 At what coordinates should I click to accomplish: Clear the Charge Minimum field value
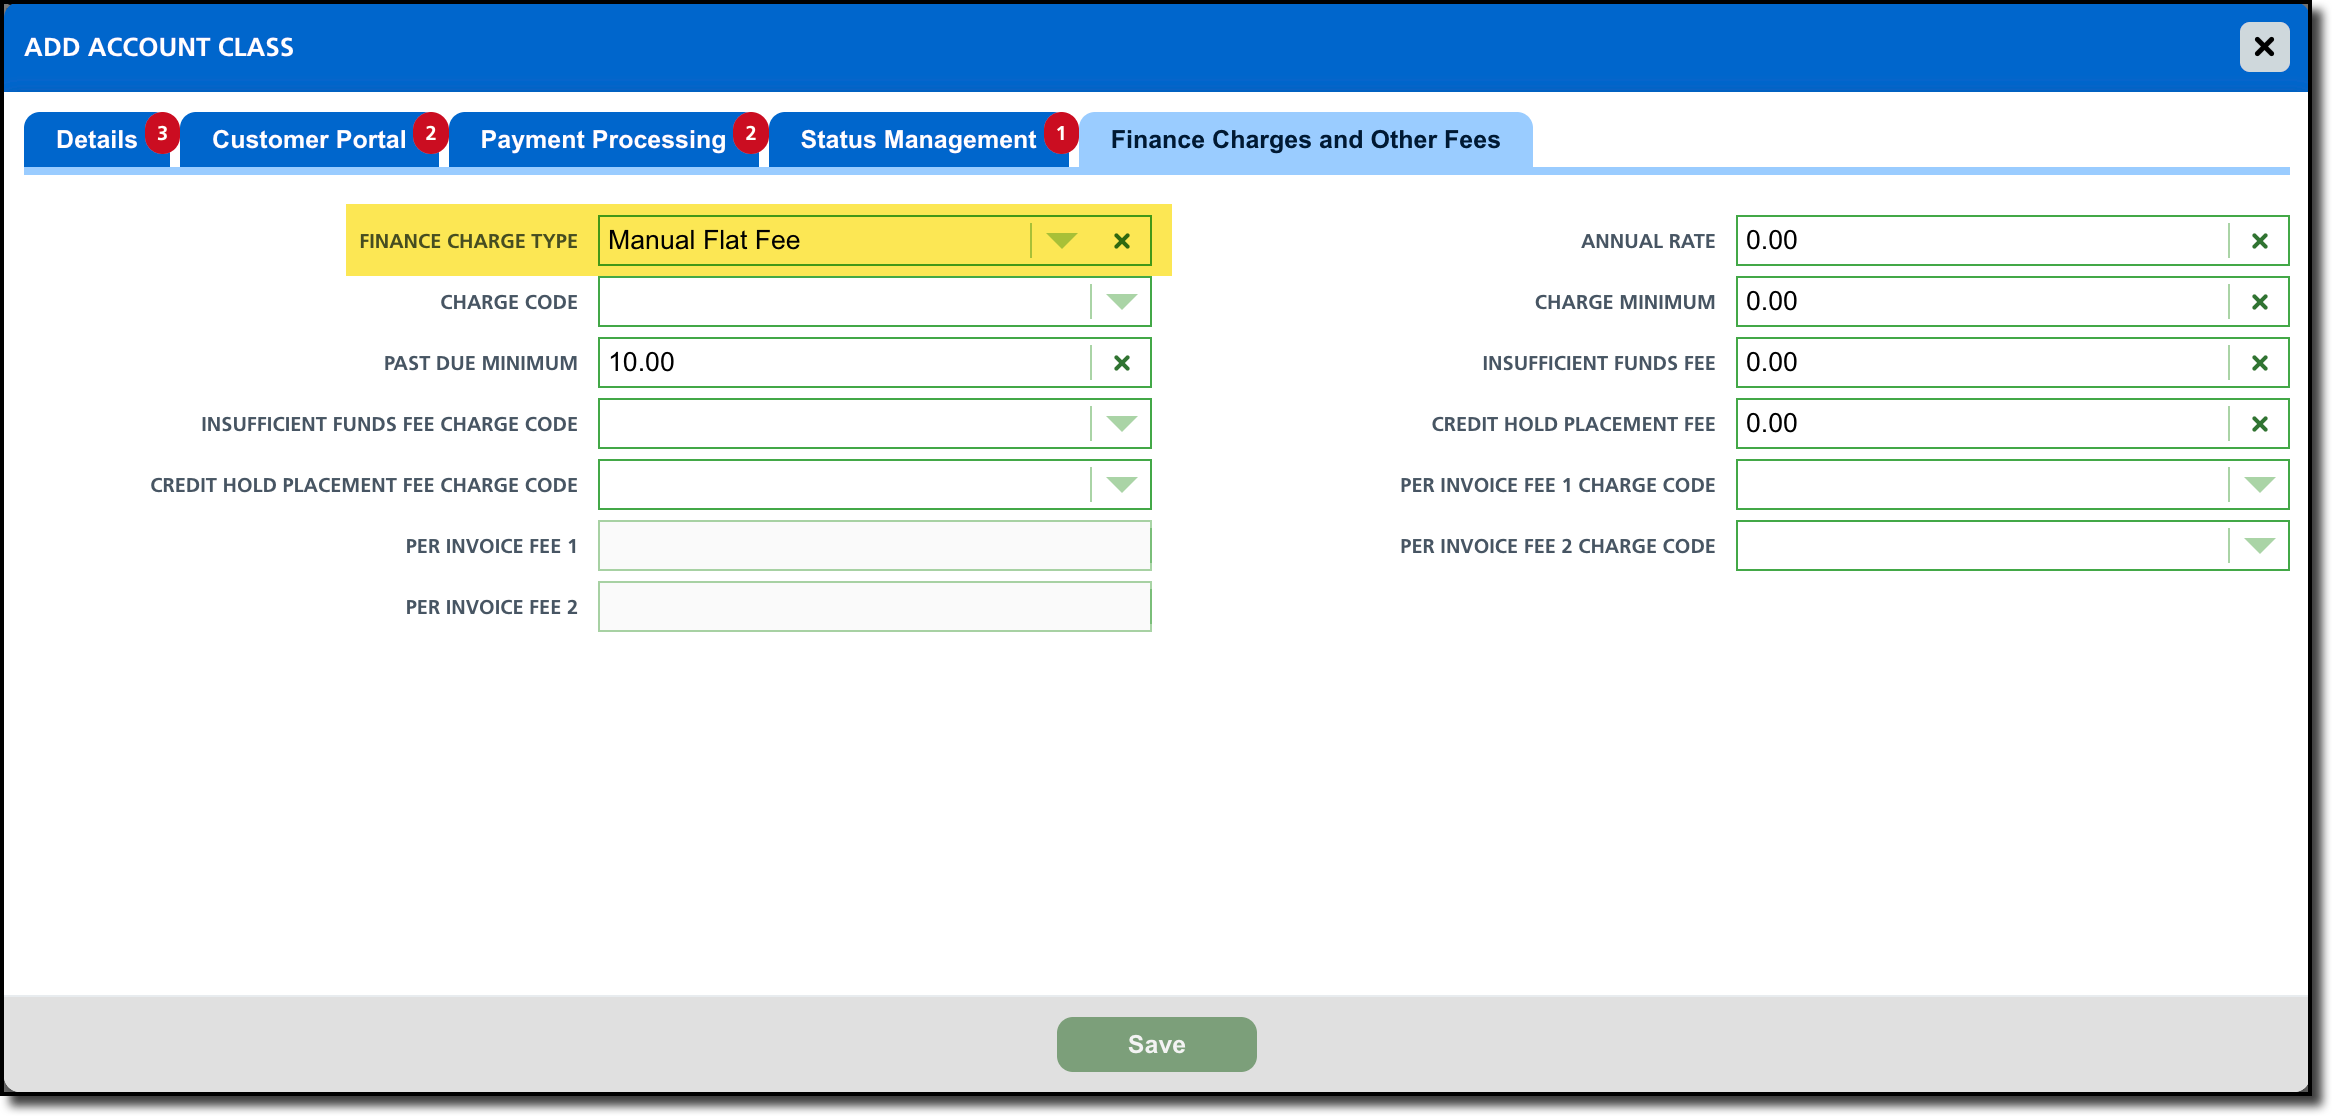[2259, 302]
